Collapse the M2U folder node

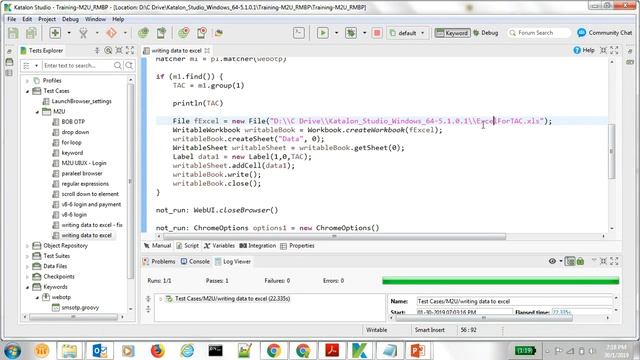coord(37,111)
